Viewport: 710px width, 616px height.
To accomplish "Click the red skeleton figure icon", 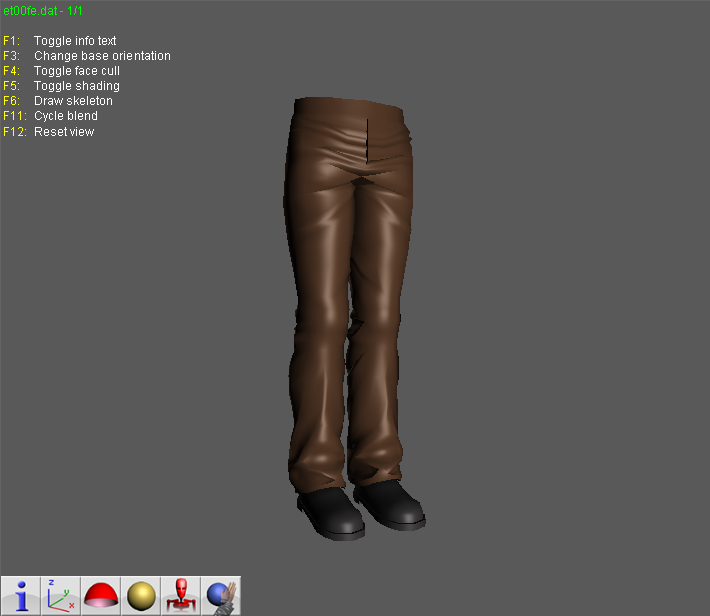I will pyautogui.click(x=181, y=596).
